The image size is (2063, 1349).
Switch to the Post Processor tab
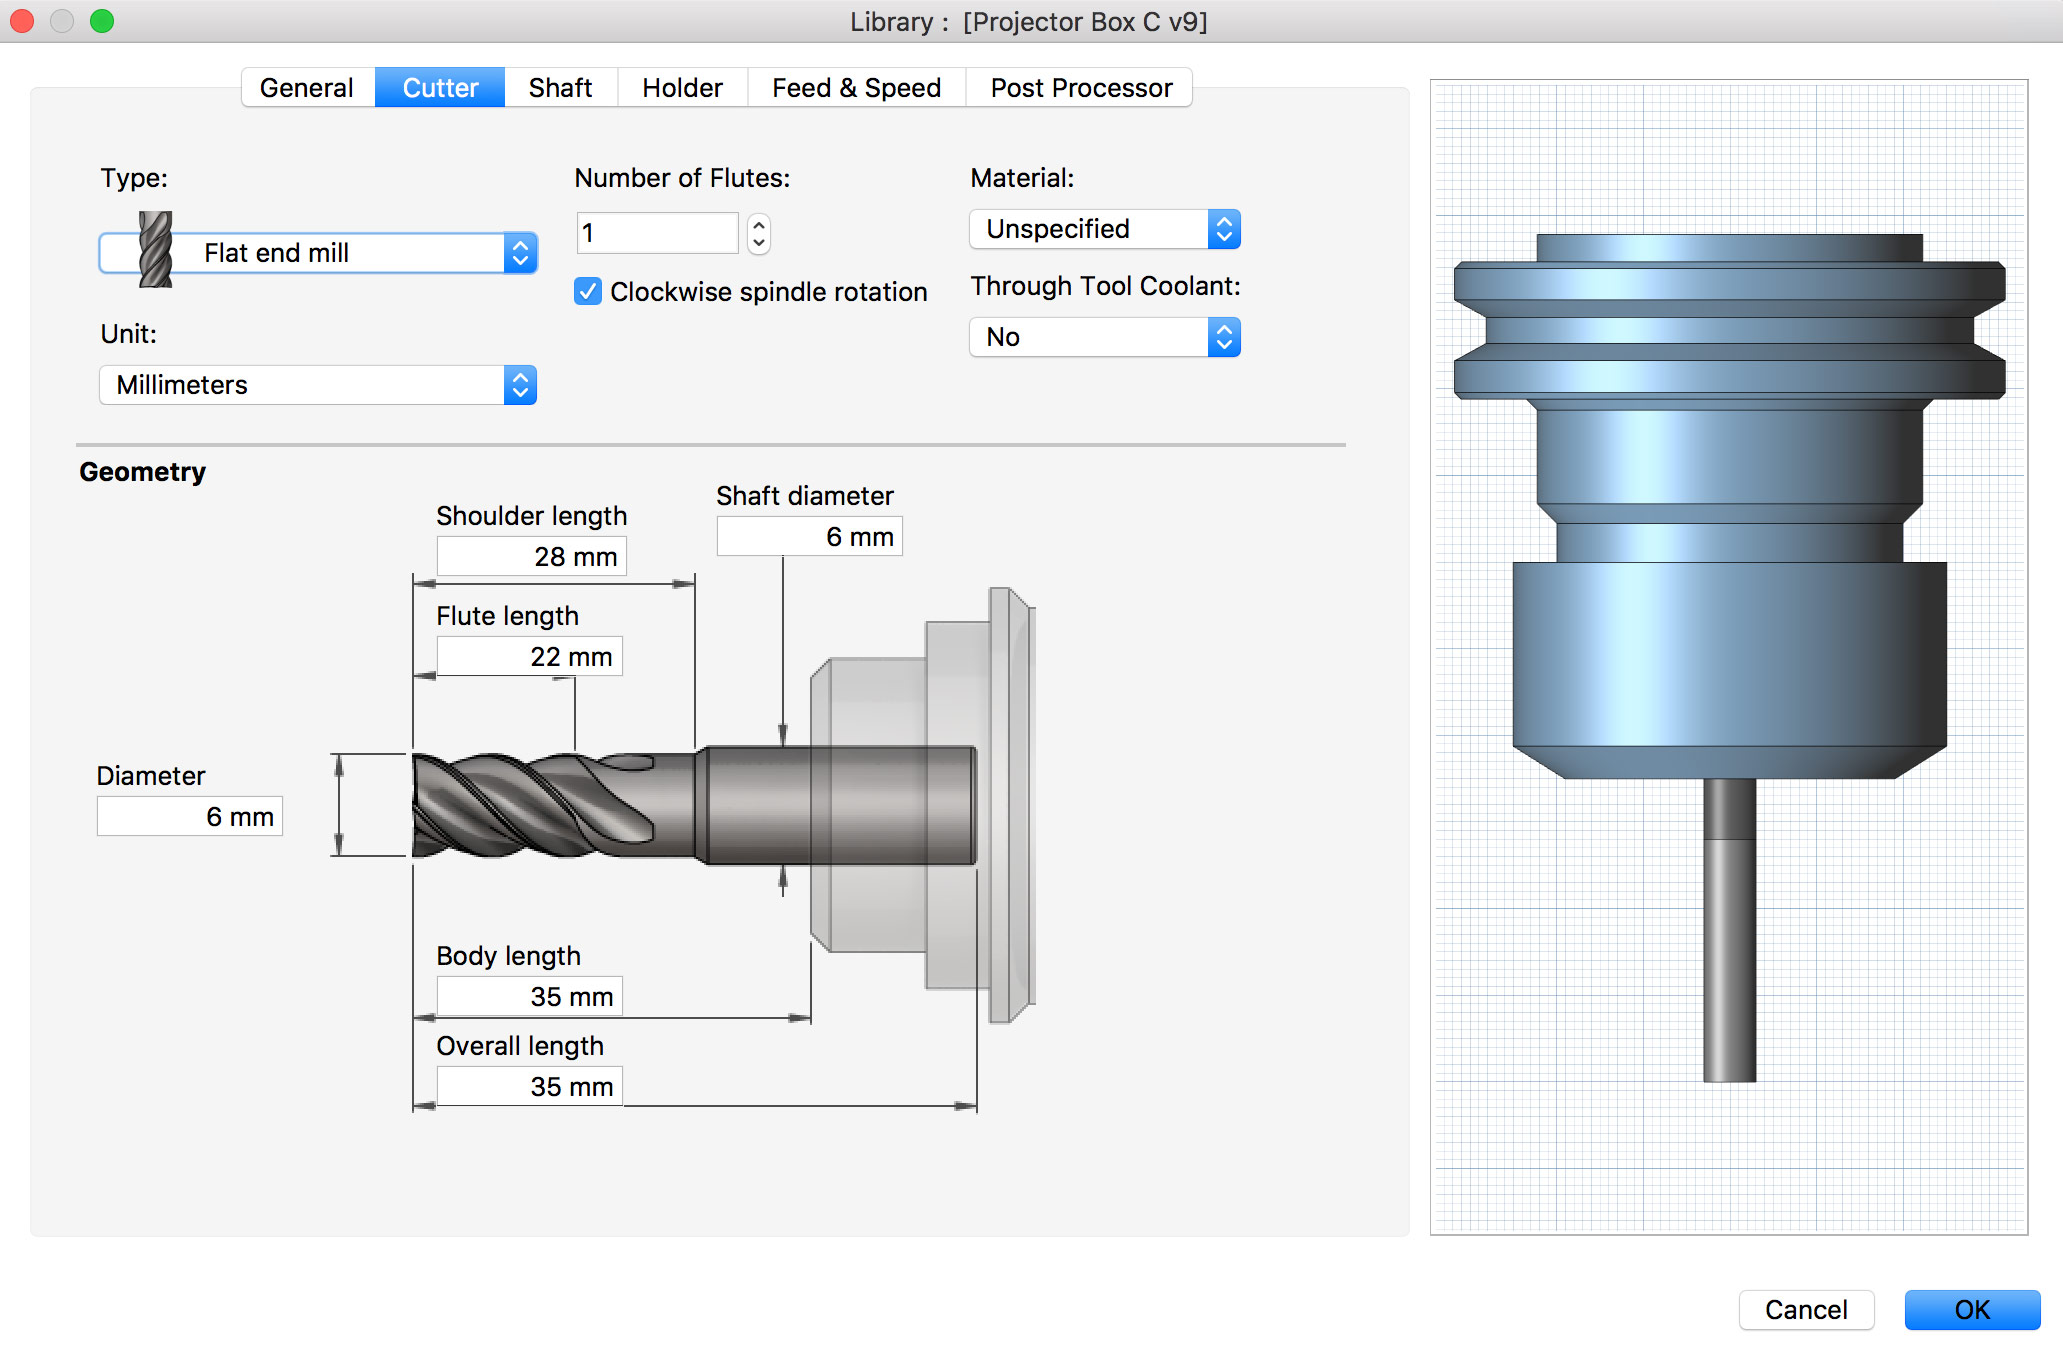click(1080, 87)
